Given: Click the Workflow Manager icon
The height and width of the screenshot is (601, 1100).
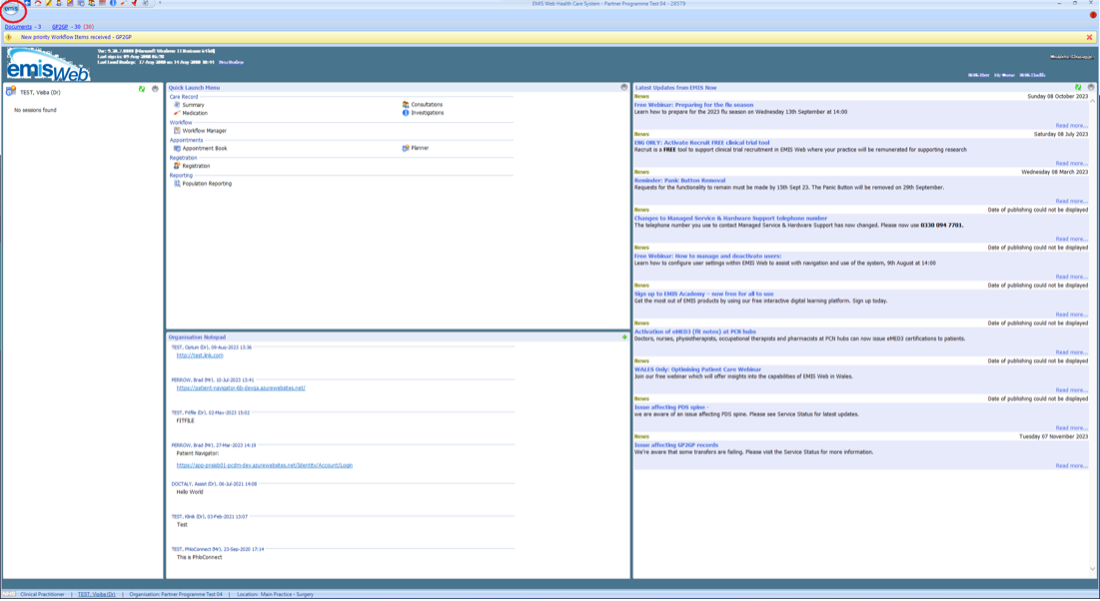Looking at the screenshot, I should pos(177,130).
